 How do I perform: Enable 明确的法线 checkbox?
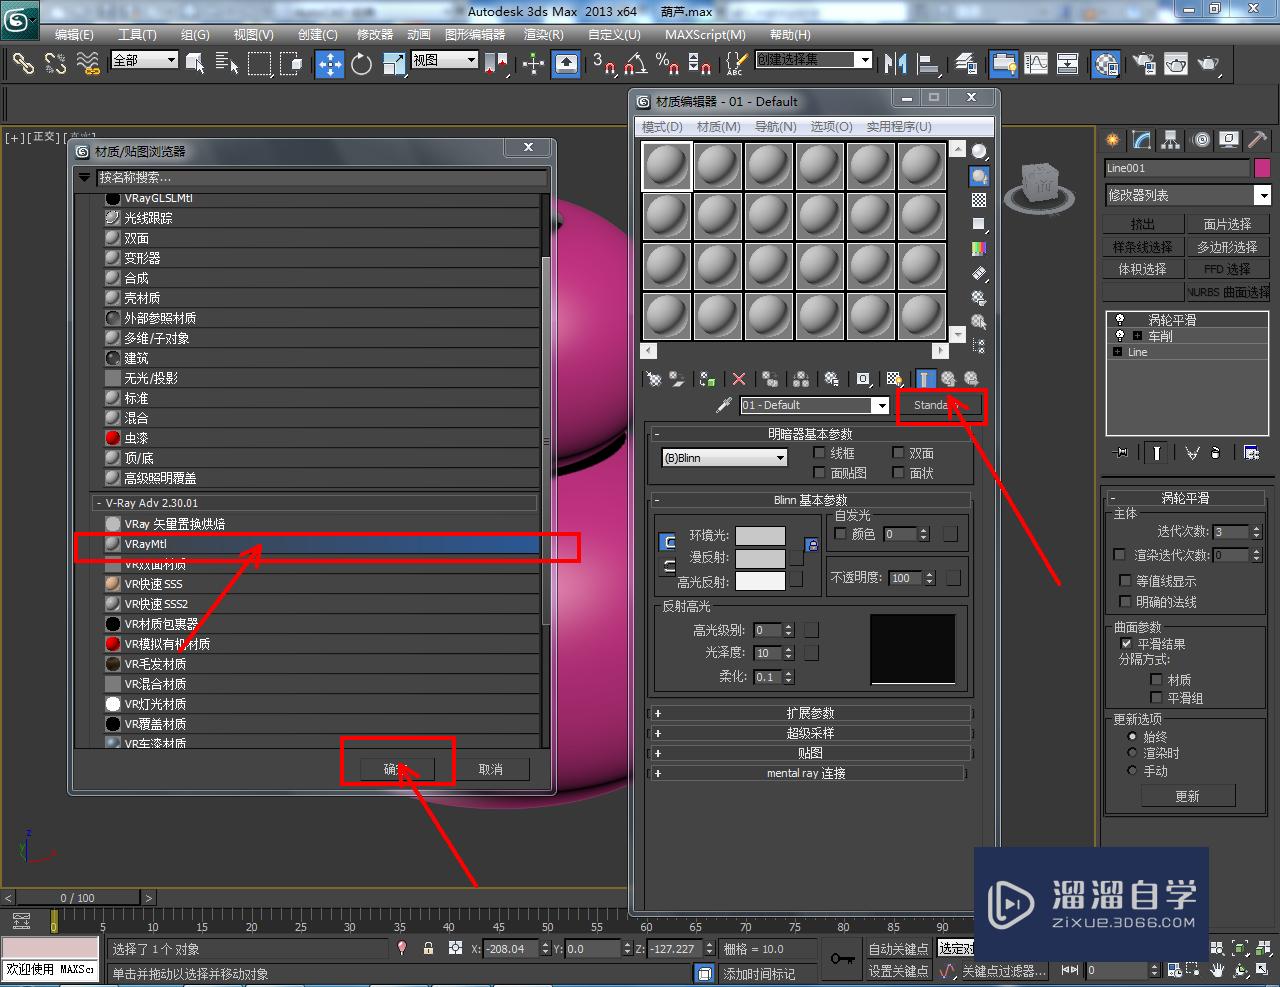click(x=1125, y=602)
